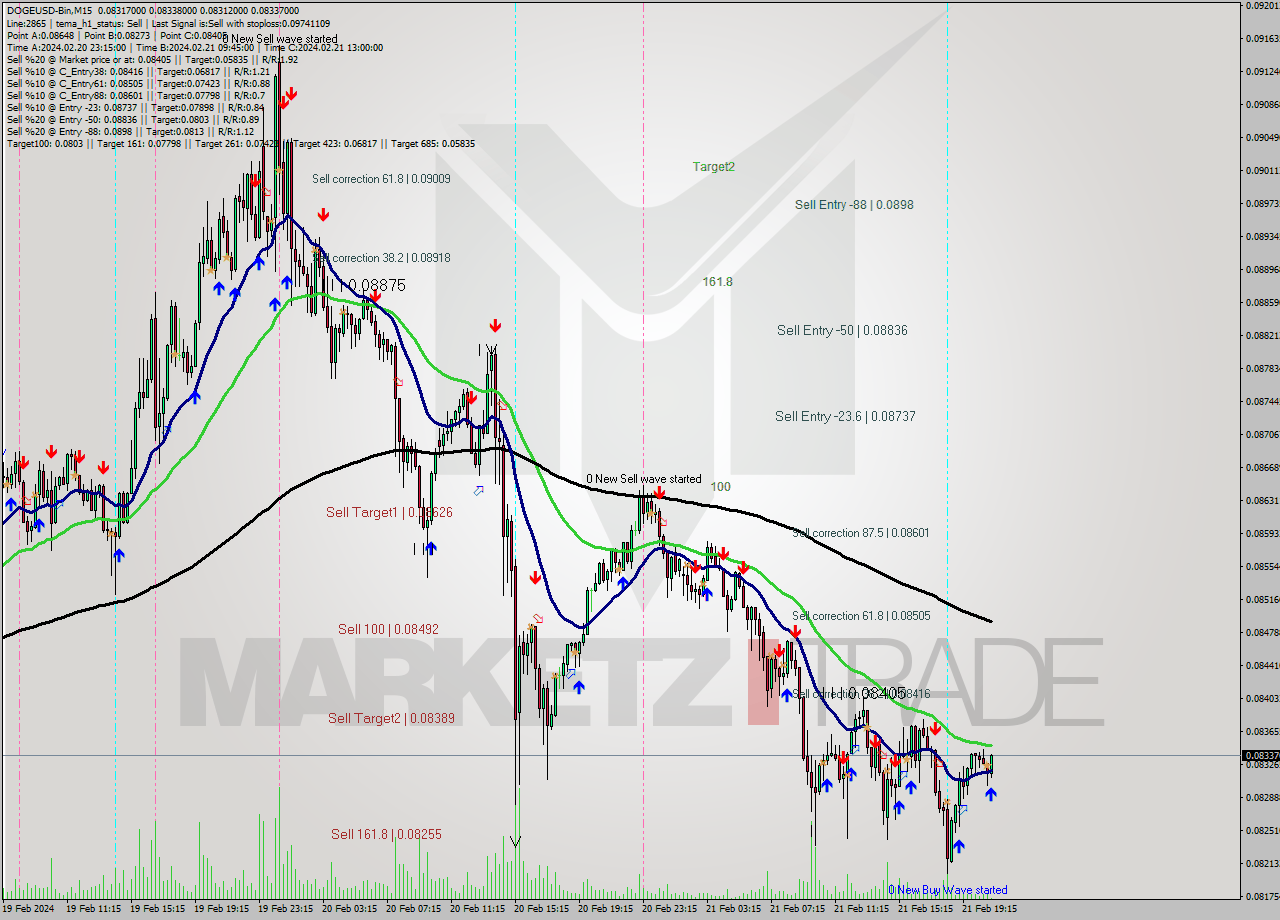Click the '20 Feb 23:15' time axis label
Image resolution: width=1280 pixels, height=920 pixels.
pyautogui.click(x=669, y=910)
